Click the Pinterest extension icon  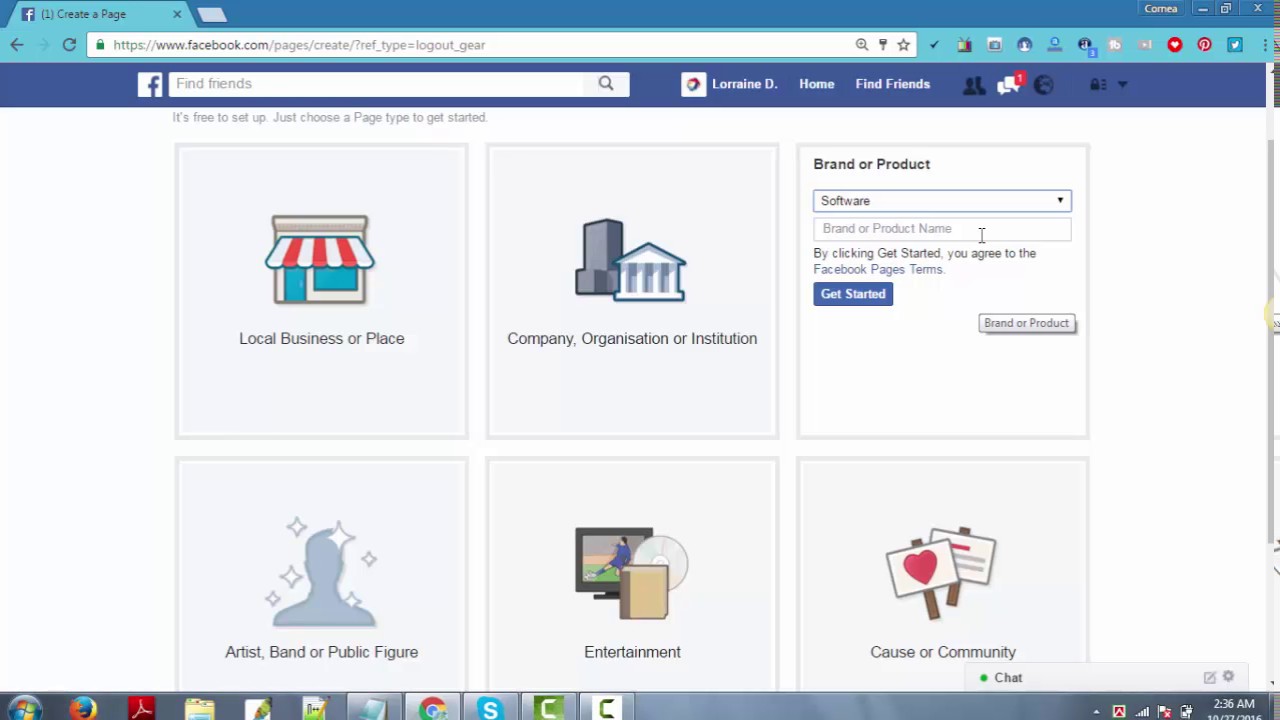pos(1205,45)
